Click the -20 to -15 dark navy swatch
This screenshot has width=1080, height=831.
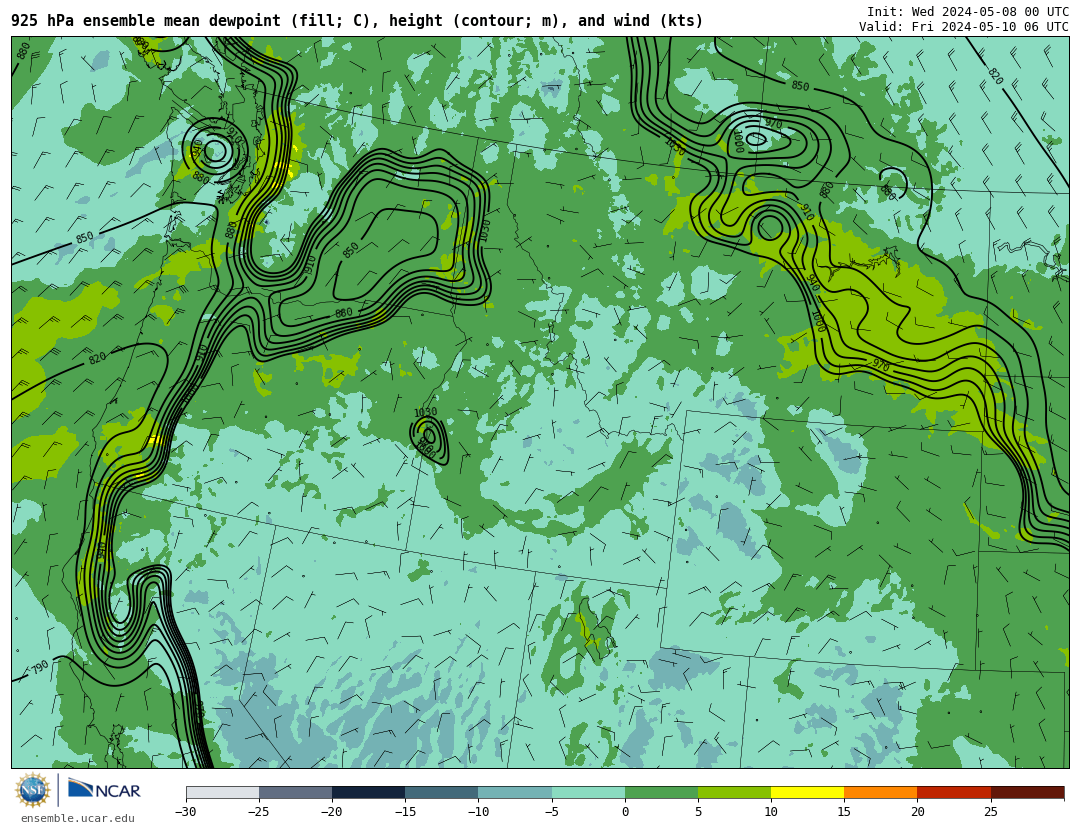click(368, 792)
